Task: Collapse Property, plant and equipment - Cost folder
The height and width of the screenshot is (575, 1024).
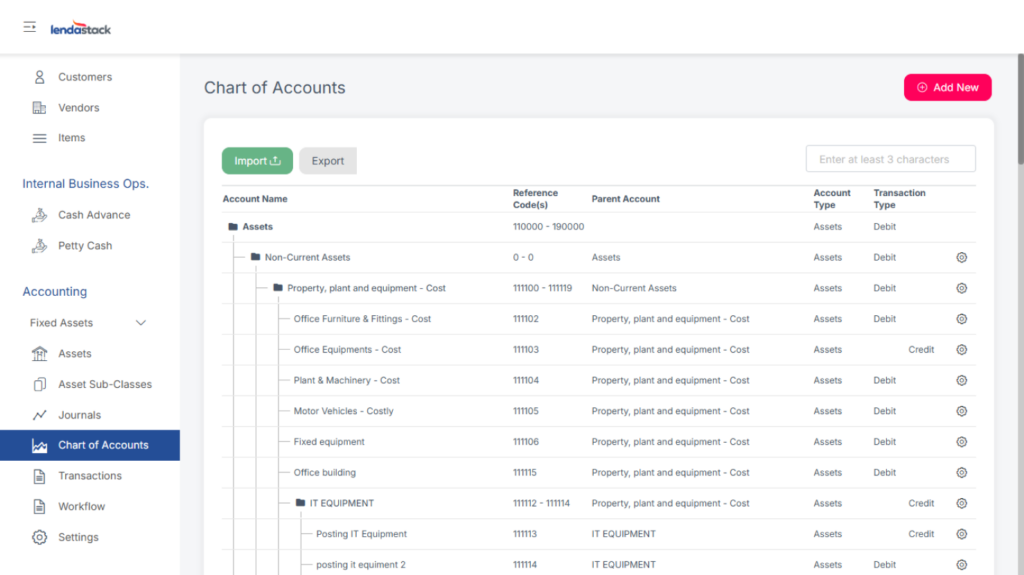Action: pos(278,288)
